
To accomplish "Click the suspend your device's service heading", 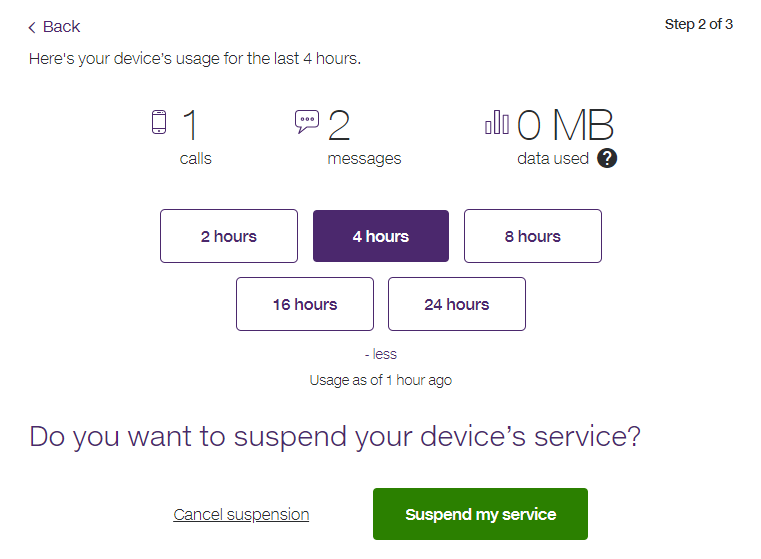I will [x=335, y=437].
